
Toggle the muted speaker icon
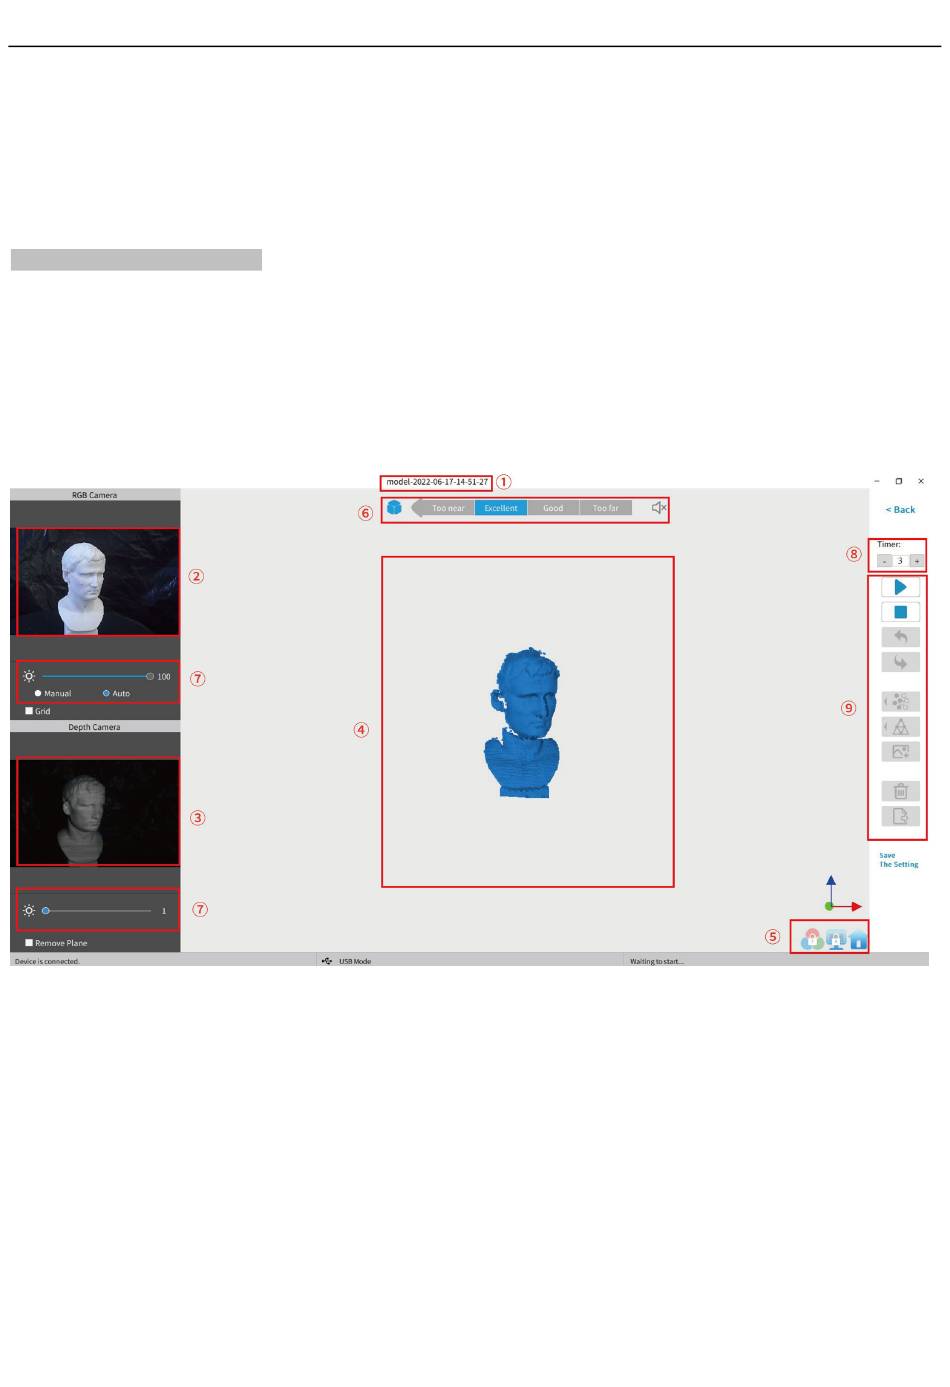658,508
